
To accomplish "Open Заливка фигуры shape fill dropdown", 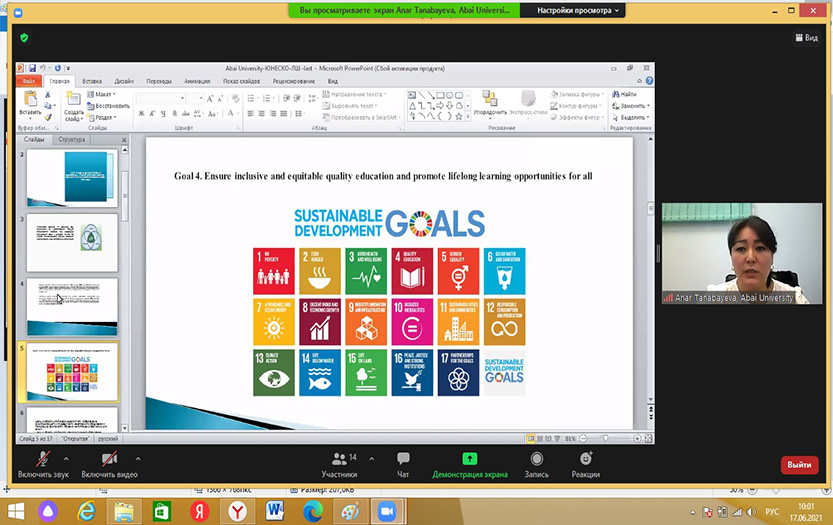I will [x=577, y=94].
